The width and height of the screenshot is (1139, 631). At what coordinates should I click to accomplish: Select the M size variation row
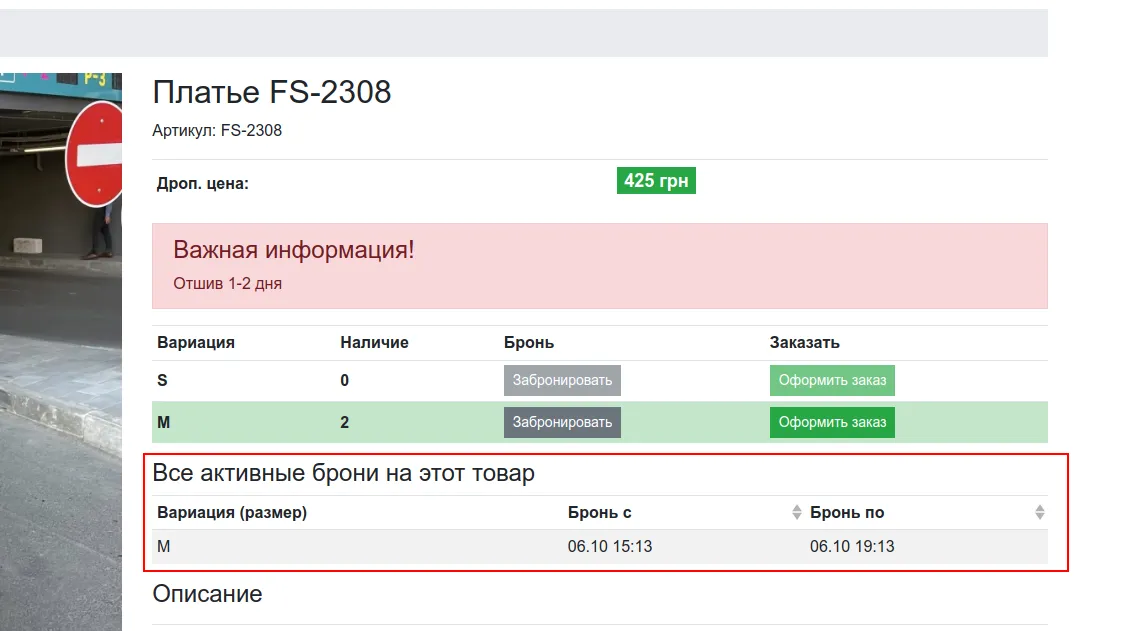(x=600, y=423)
